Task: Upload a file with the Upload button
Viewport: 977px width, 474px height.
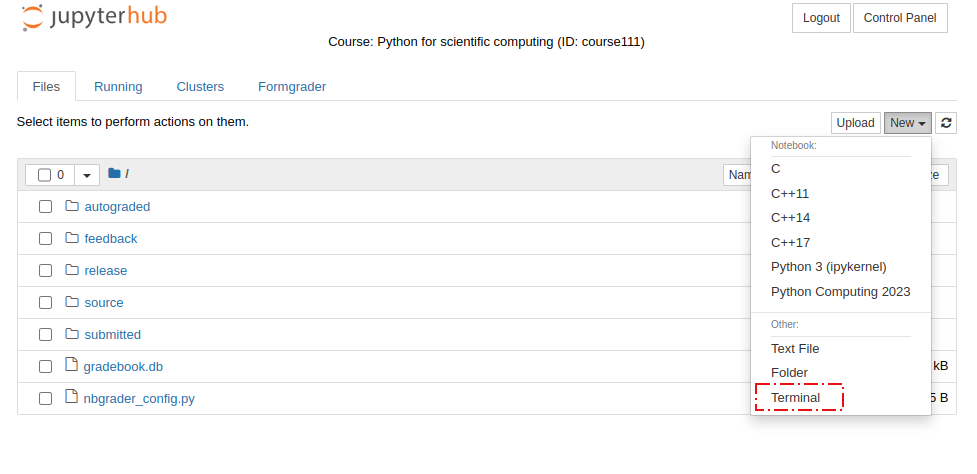Action: pyautogui.click(x=855, y=123)
